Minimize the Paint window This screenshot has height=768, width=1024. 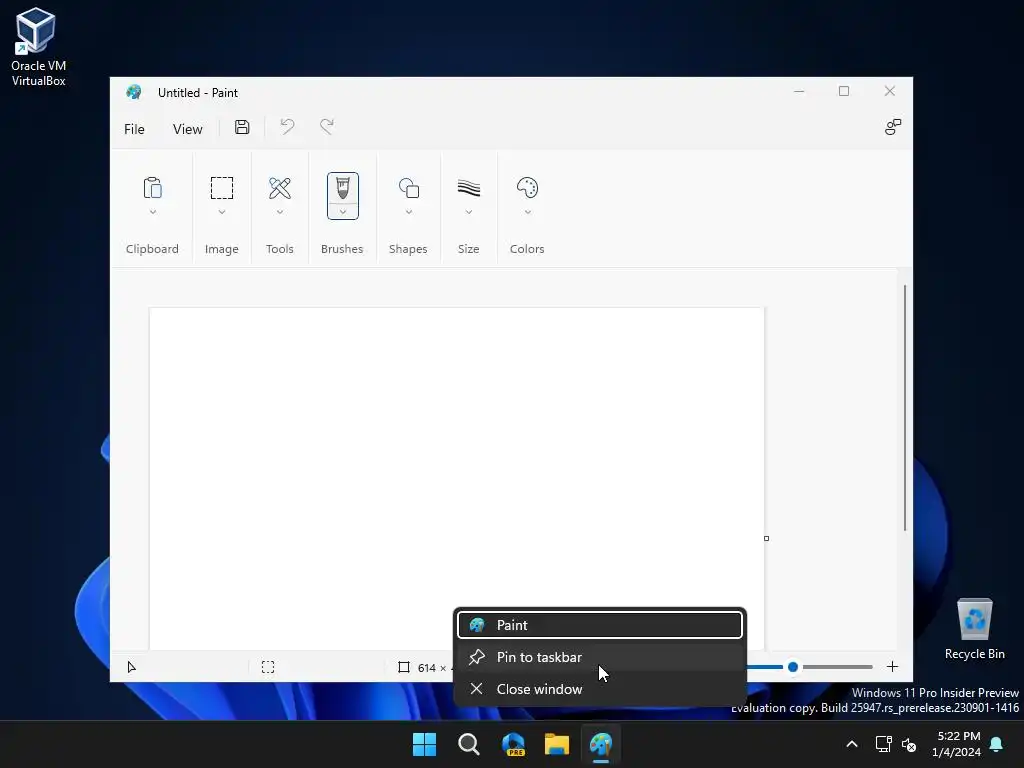pos(799,91)
